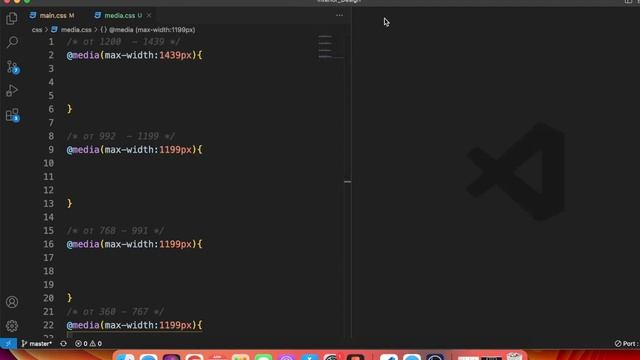
Task: Click the media.css breadcrumb
Action: click(71, 30)
